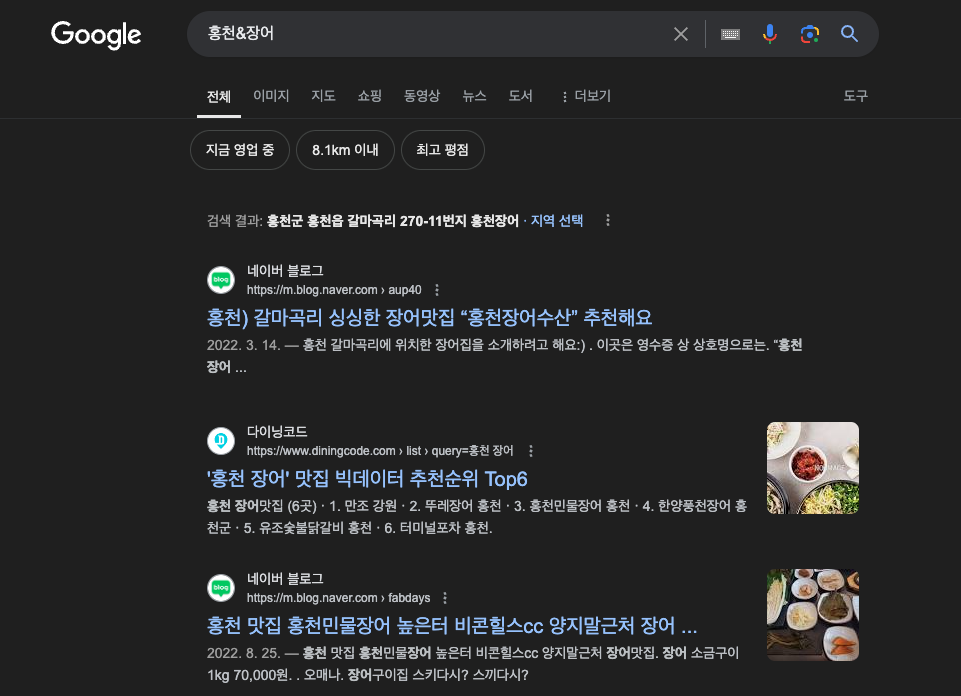The height and width of the screenshot is (696, 961).
Task: Switch to the 지도 tab
Action: 324,96
